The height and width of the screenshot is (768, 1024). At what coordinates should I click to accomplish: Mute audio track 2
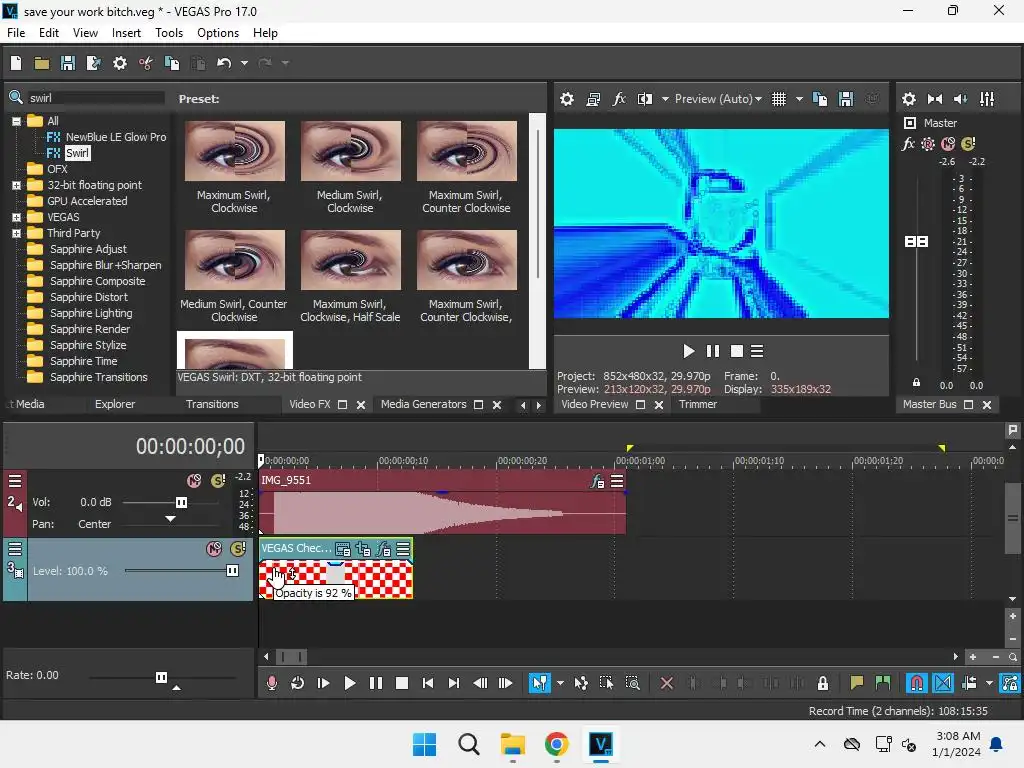[194, 481]
